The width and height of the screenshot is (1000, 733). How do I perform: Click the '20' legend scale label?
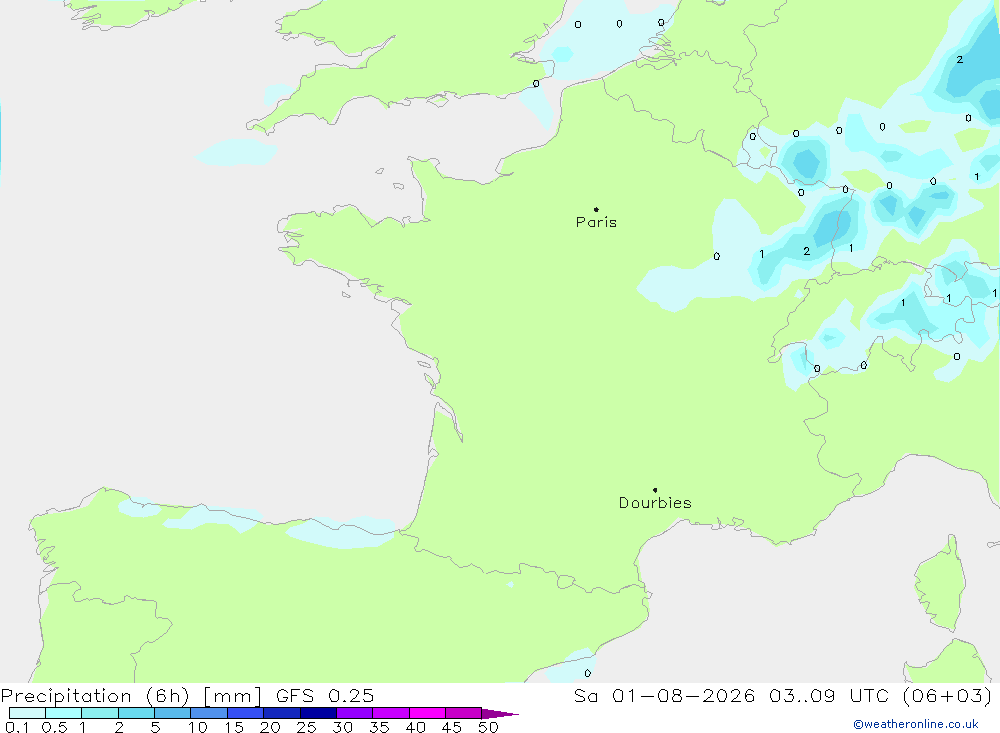point(270,727)
